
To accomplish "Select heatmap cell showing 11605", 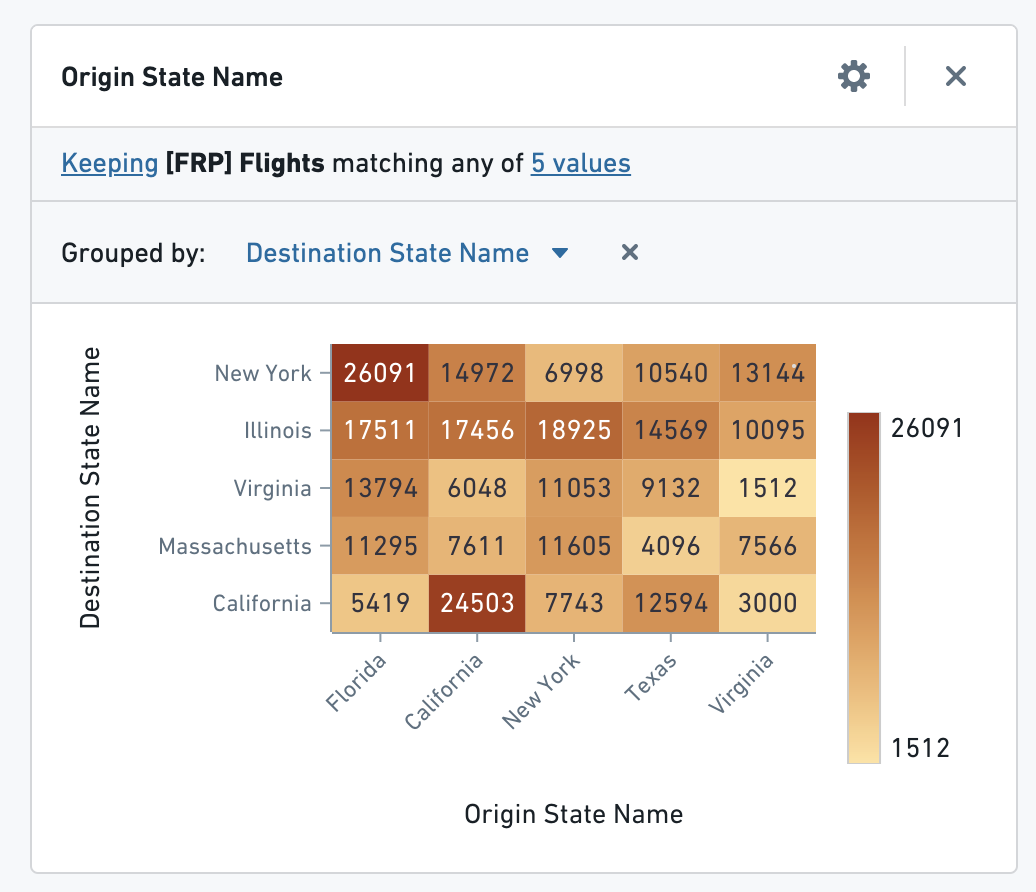I will pos(574,546).
